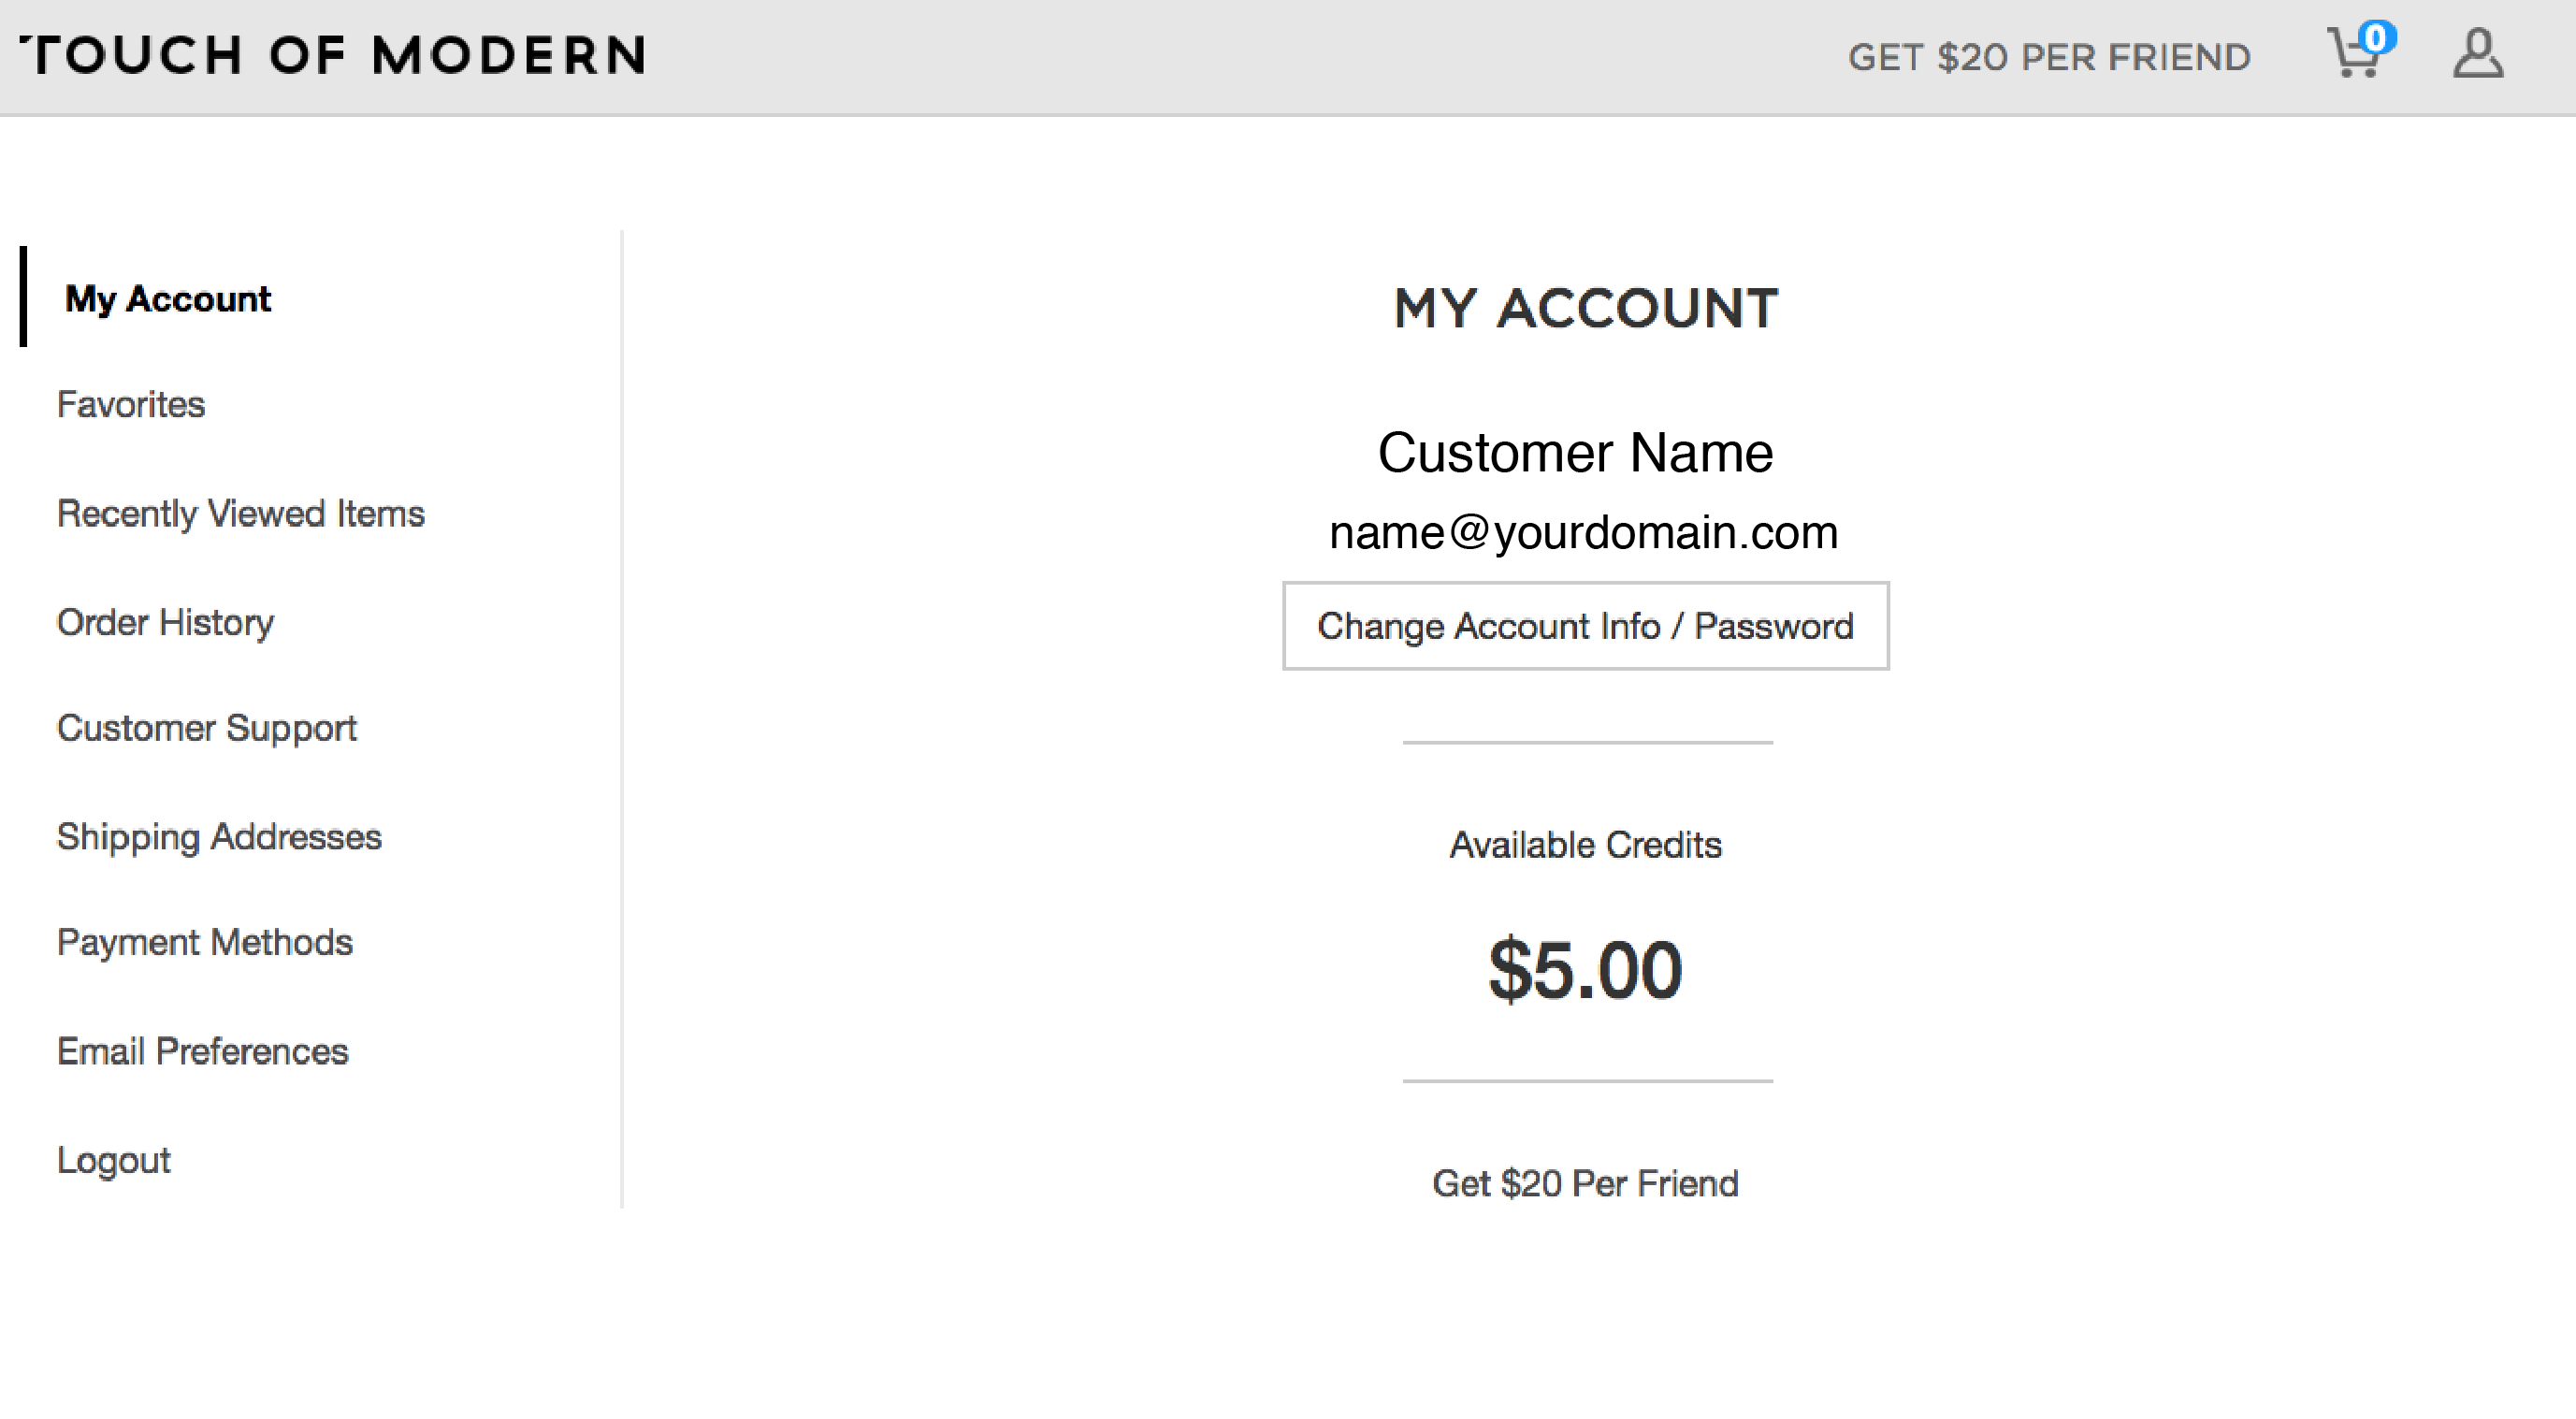Go to Customer Support
The image size is (2576, 1419).
(x=207, y=728)
